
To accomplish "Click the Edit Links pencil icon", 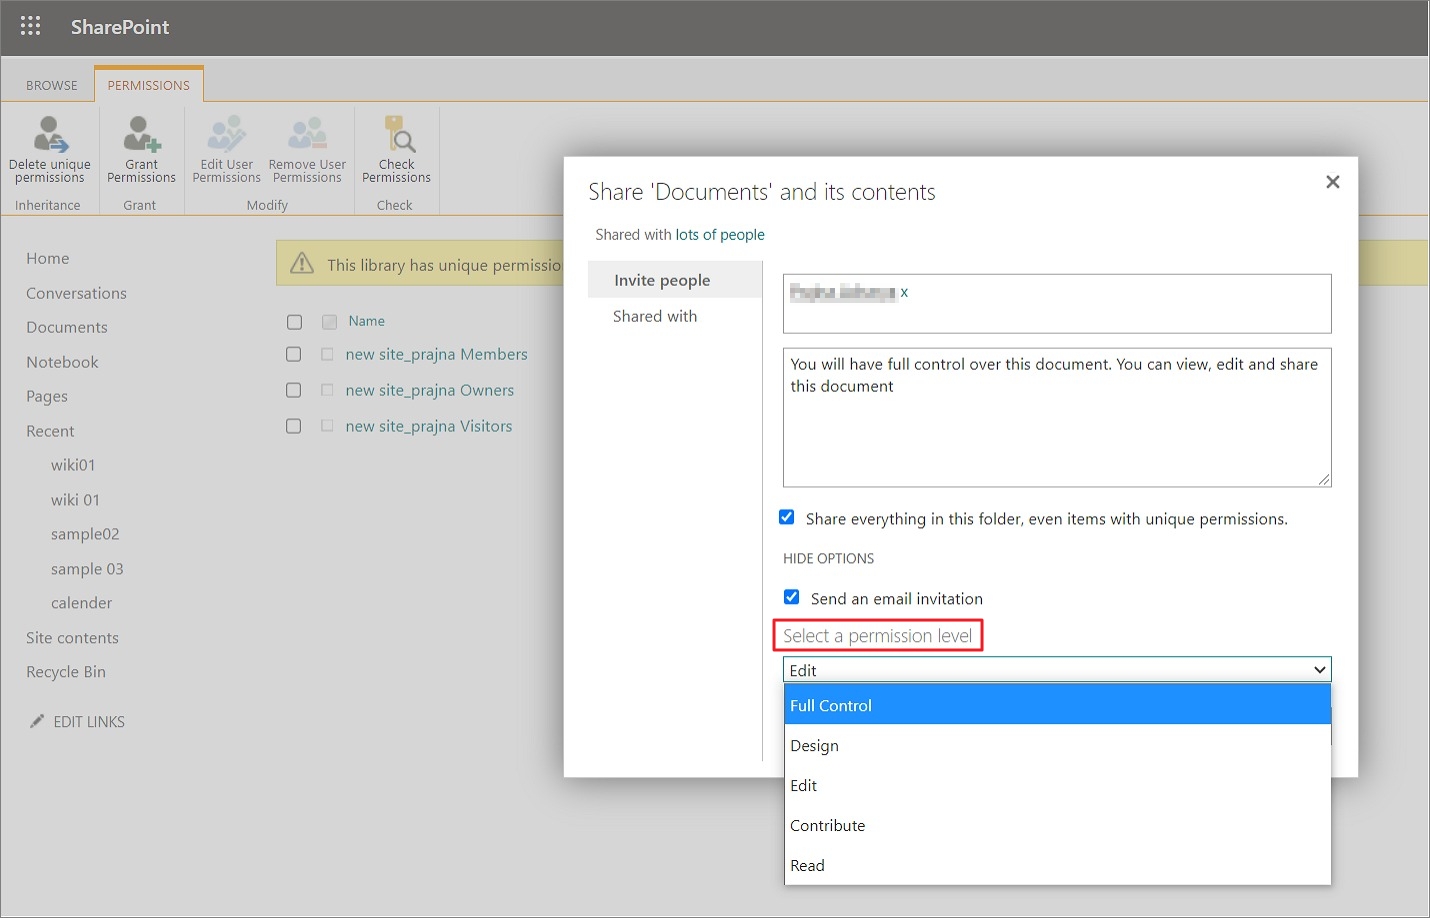I will (x=37, y=720).
